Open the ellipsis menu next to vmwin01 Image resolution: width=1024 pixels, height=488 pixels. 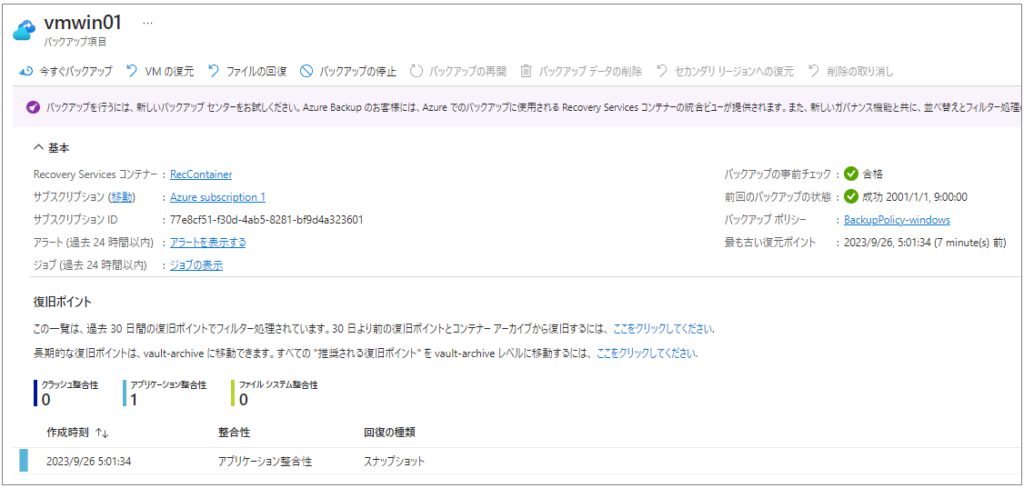tap(148, 23)
